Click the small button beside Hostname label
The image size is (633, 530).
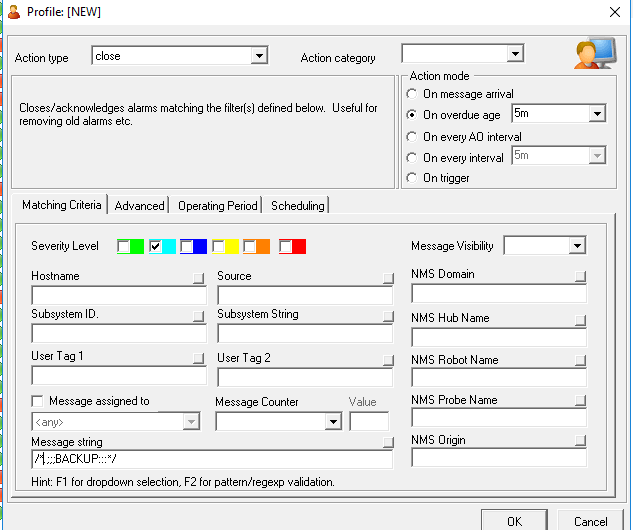pyautogui.click(x=199, y=278)
